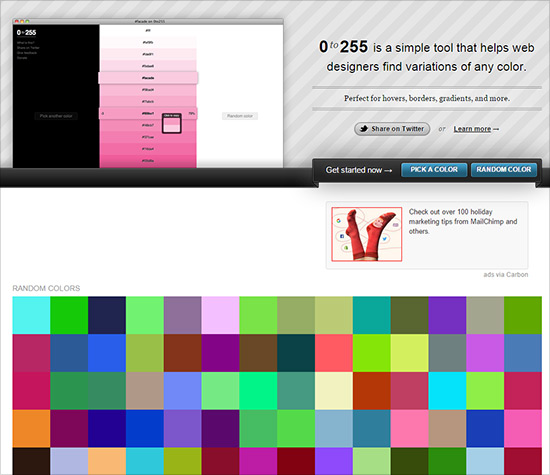Click the Share on Twitter button
Viewport: 550px width, 475px height.
tap(392, 129)
